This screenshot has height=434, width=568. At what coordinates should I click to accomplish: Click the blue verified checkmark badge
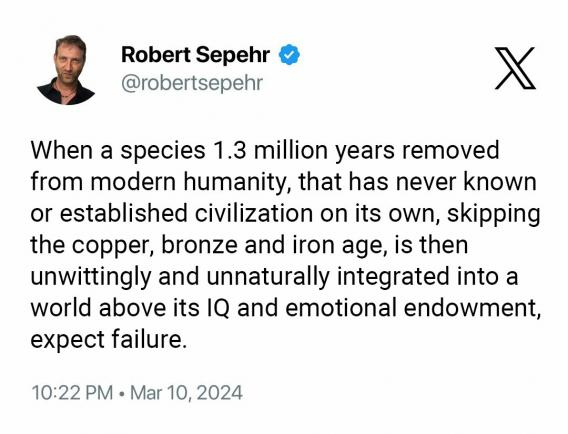pyautogui.click(x=289, y=55)
